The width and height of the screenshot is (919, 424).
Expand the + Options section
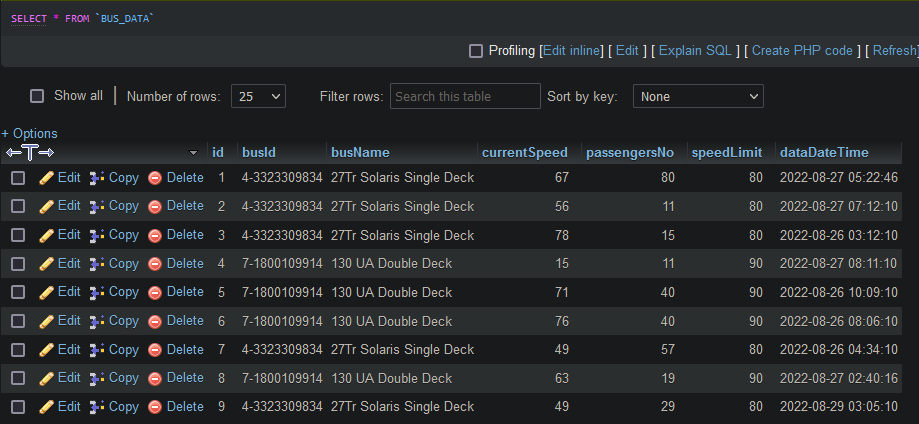tap(29, 134)
